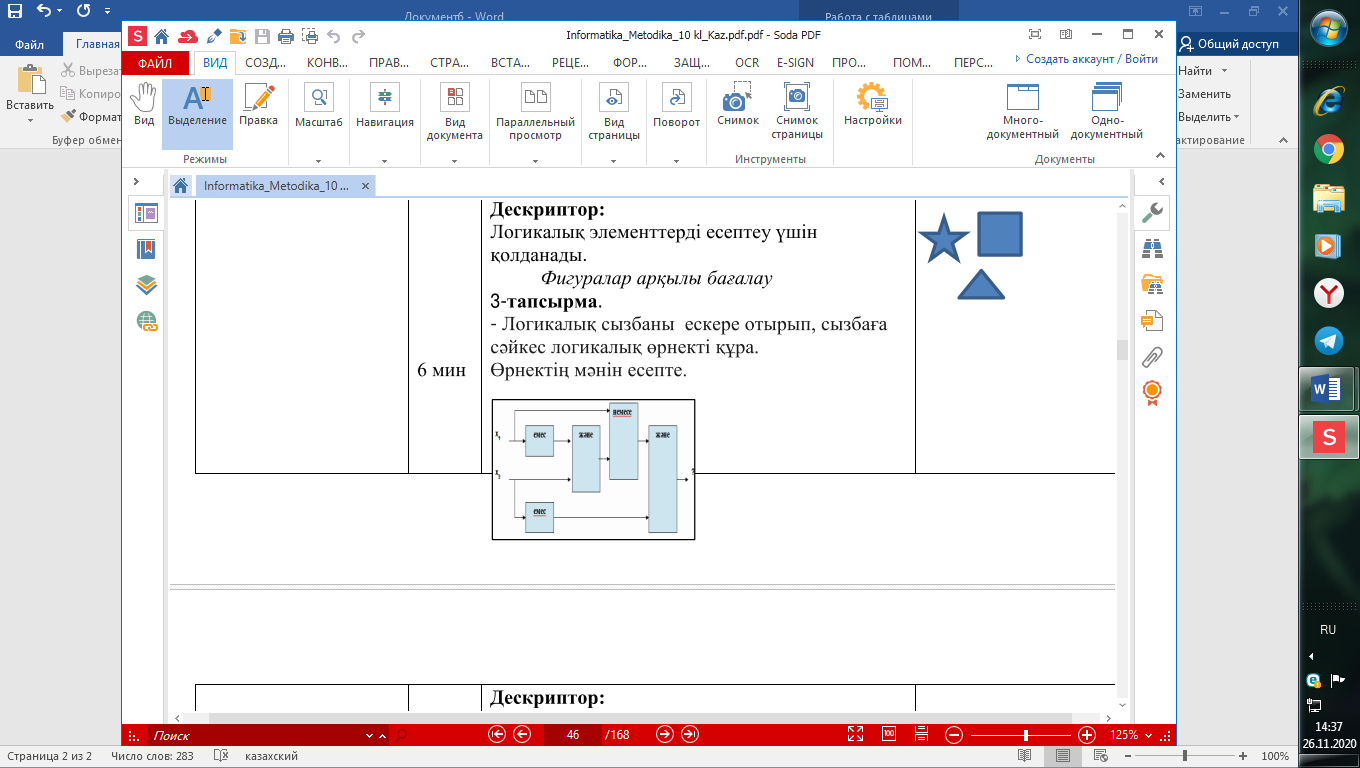Image resolution: width=1360 pixels, height=768 pixels.
Task: Adjust Word's zoom slider handle
Action: point(1184,756)
